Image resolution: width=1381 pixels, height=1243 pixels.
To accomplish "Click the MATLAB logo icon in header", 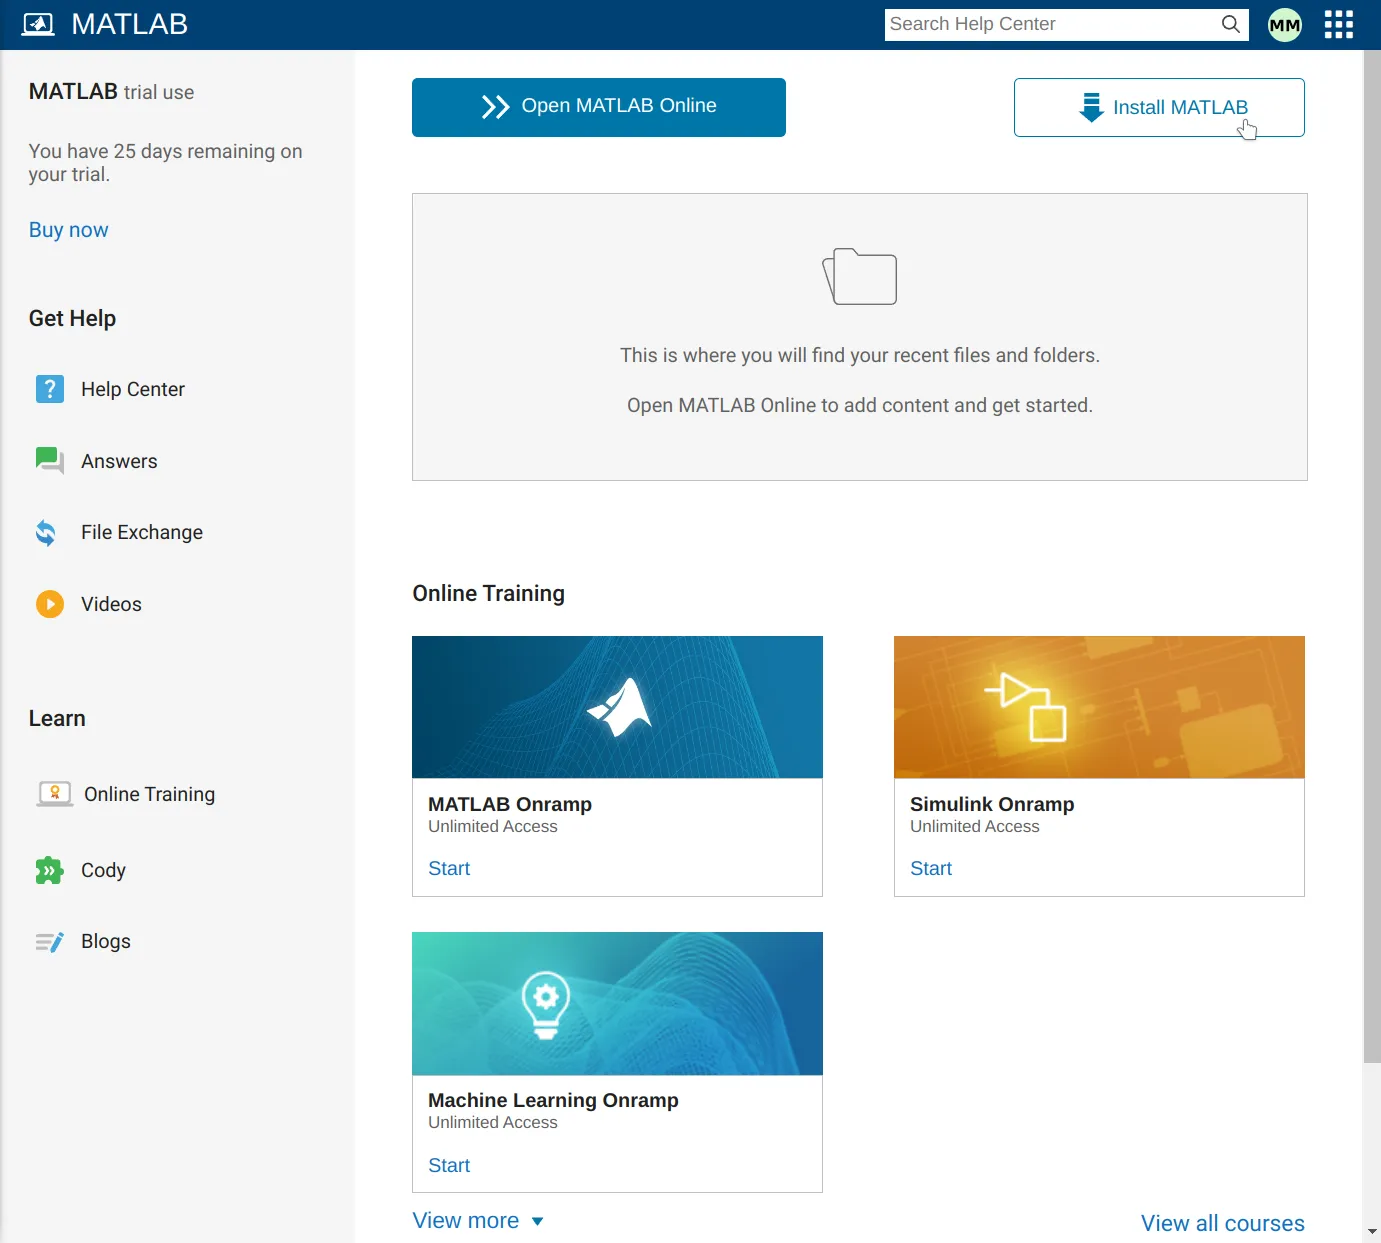I will pos(38,24).
